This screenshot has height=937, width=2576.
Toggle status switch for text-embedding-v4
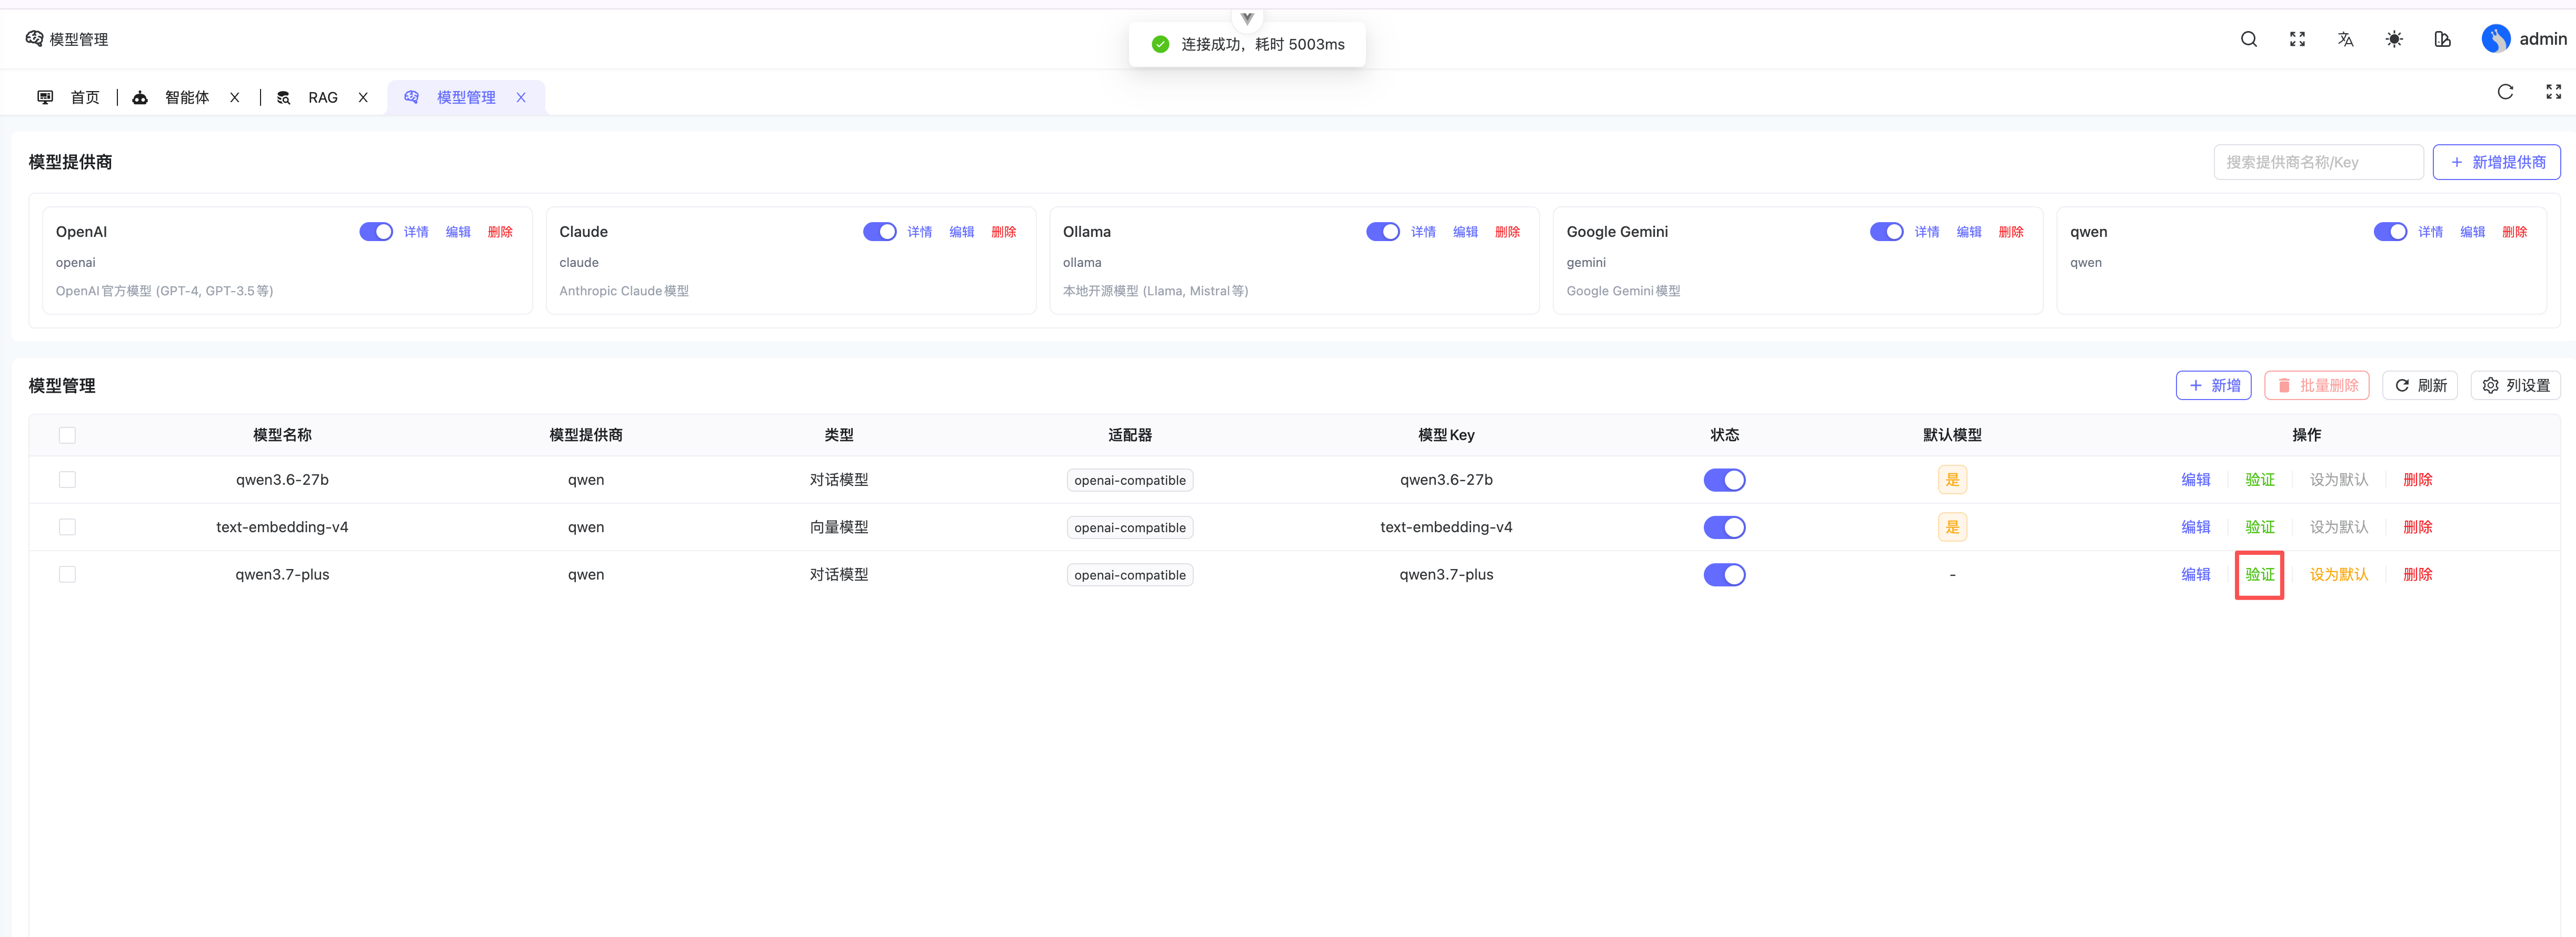[x=1724, y=527]
